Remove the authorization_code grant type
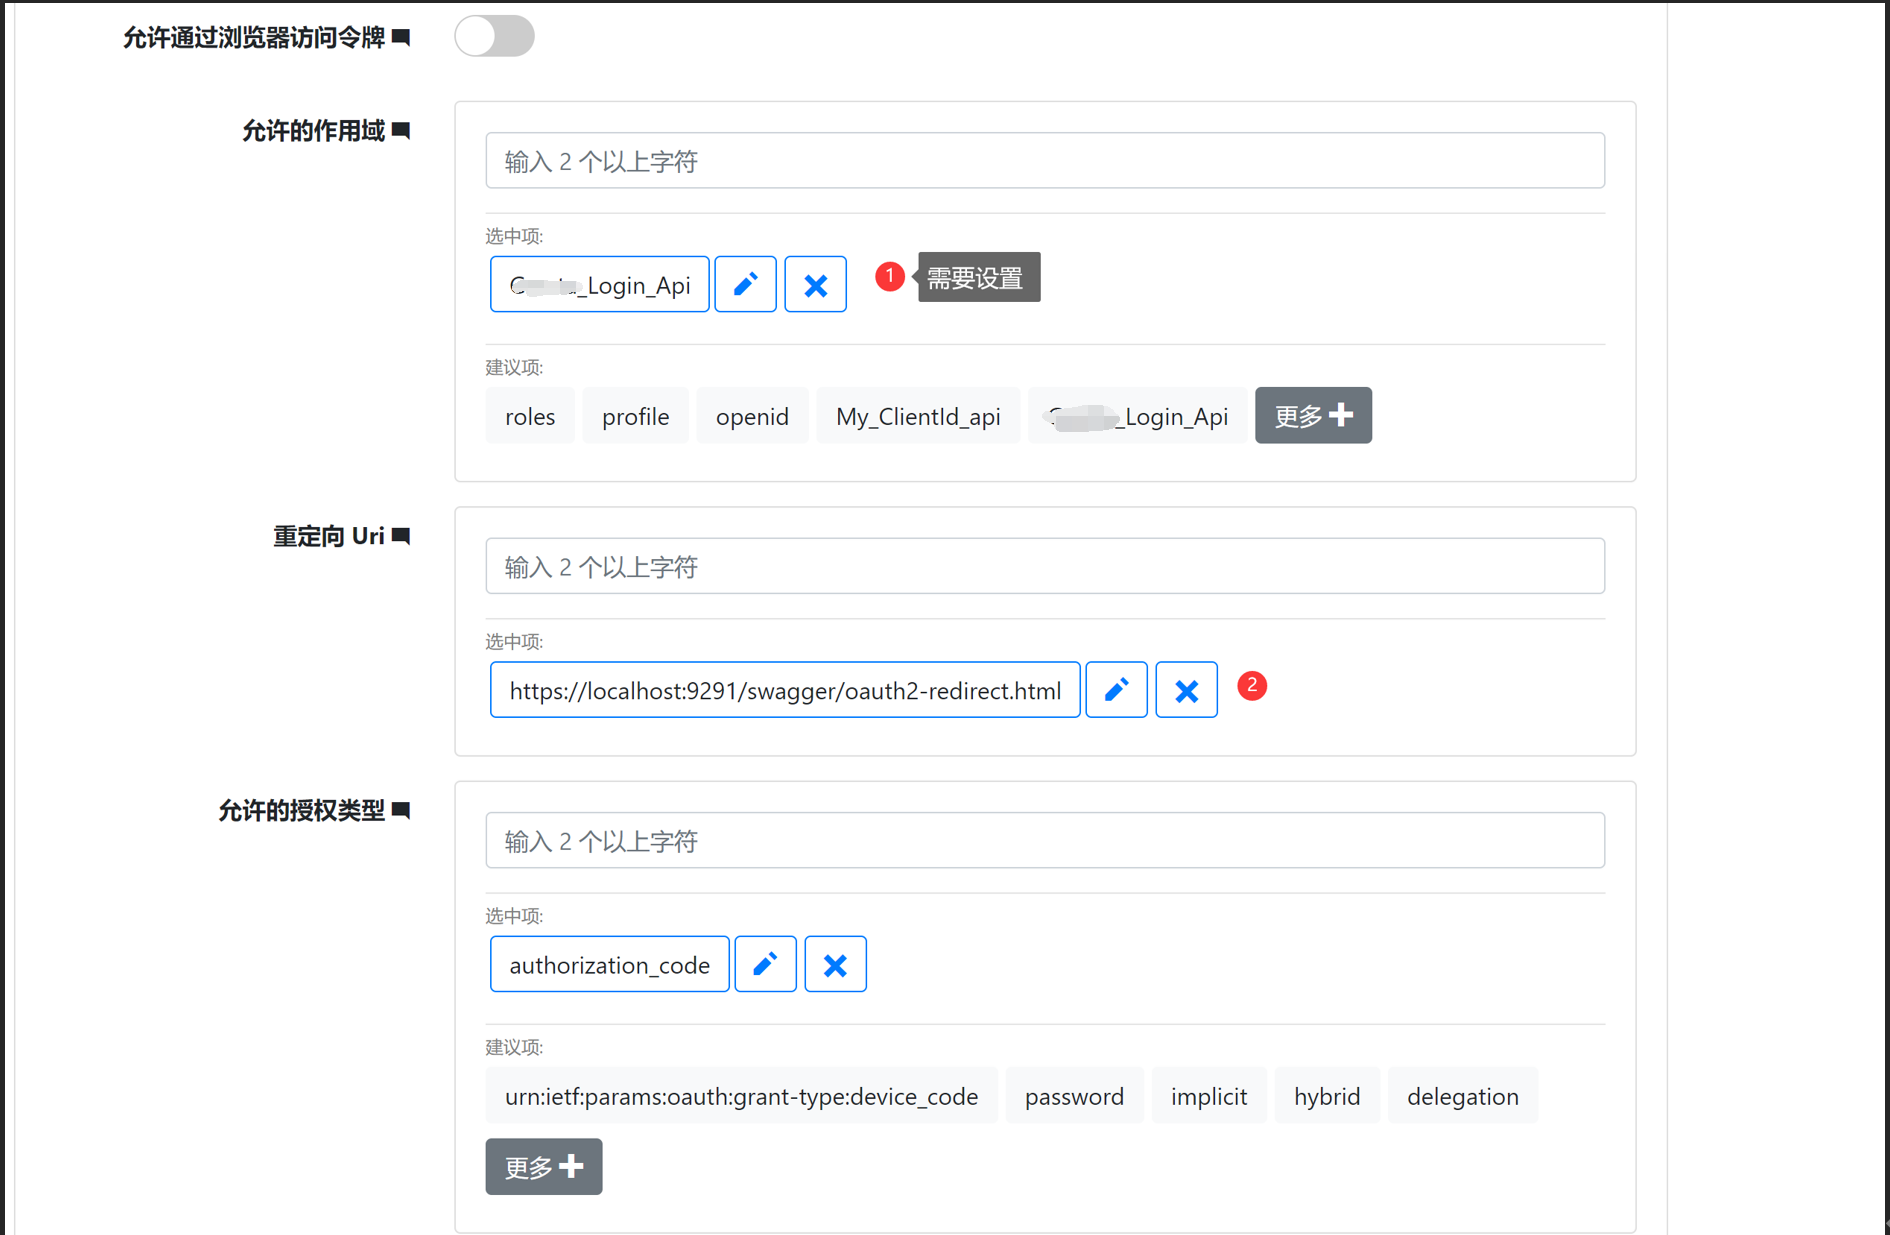Viewport: 1890px width, 1235px height. [835, 965]
